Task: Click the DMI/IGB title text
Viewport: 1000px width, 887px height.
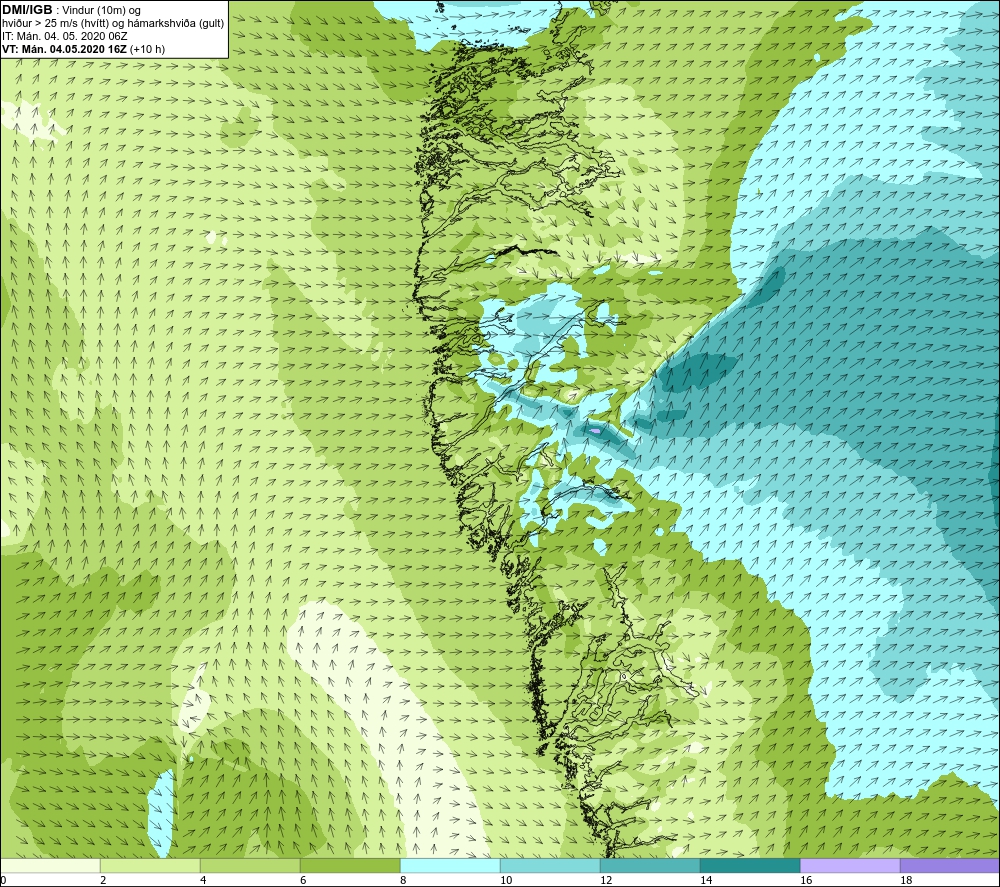Action: (27, 10)
